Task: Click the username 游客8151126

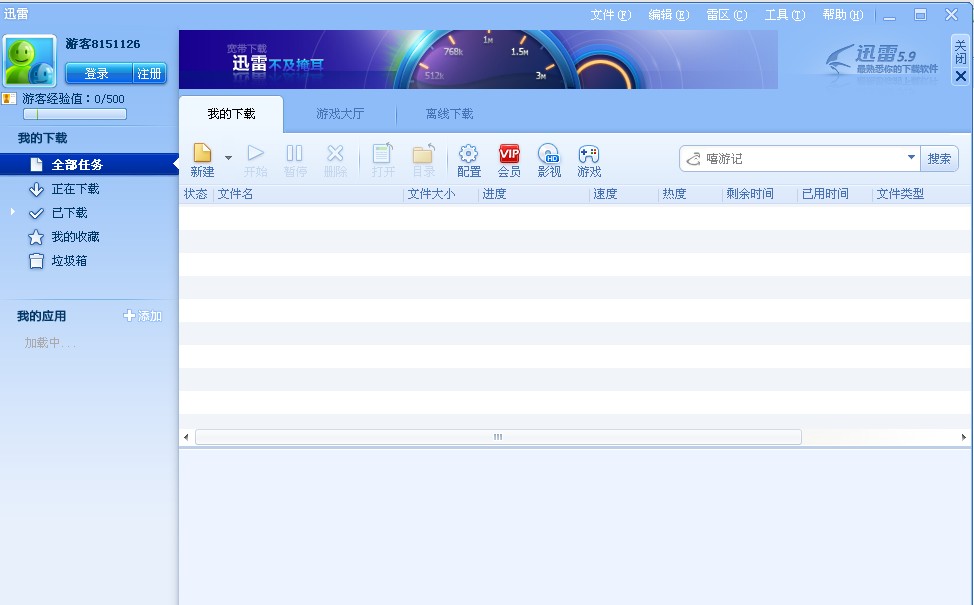Action: [x=102, y=44]
